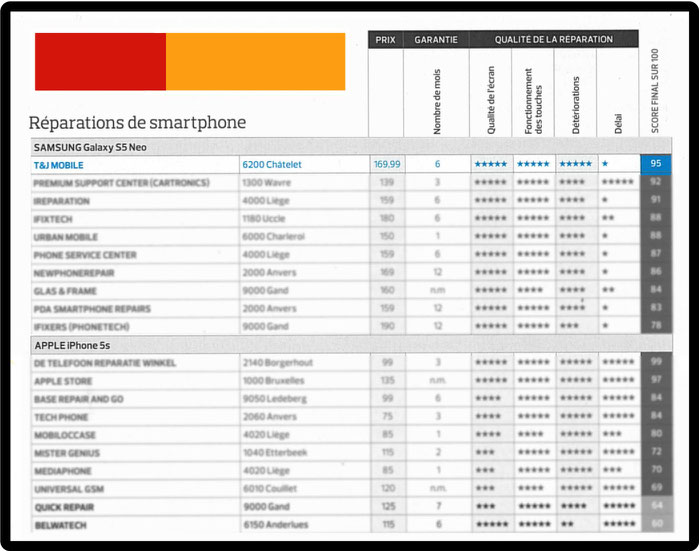Click the price '135' in APPLE STORE row
699x551 pixels.
click(387, 380)
